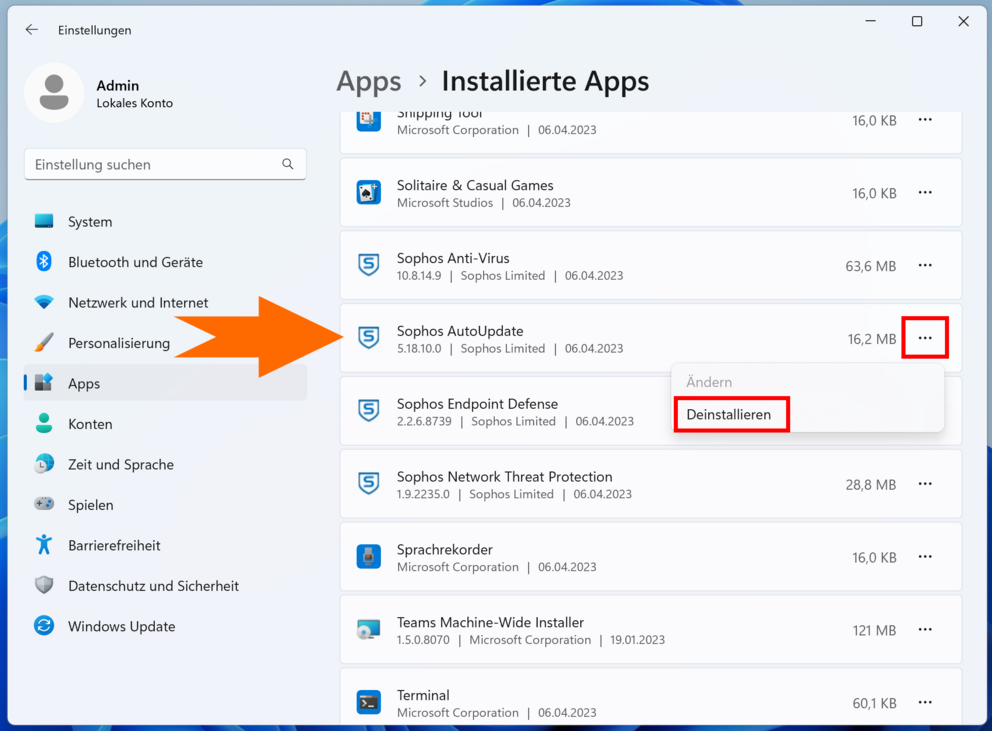This screenshot has width=992, height=731.
Task: Close the Einstellungen window
Action: pos(964,22)
